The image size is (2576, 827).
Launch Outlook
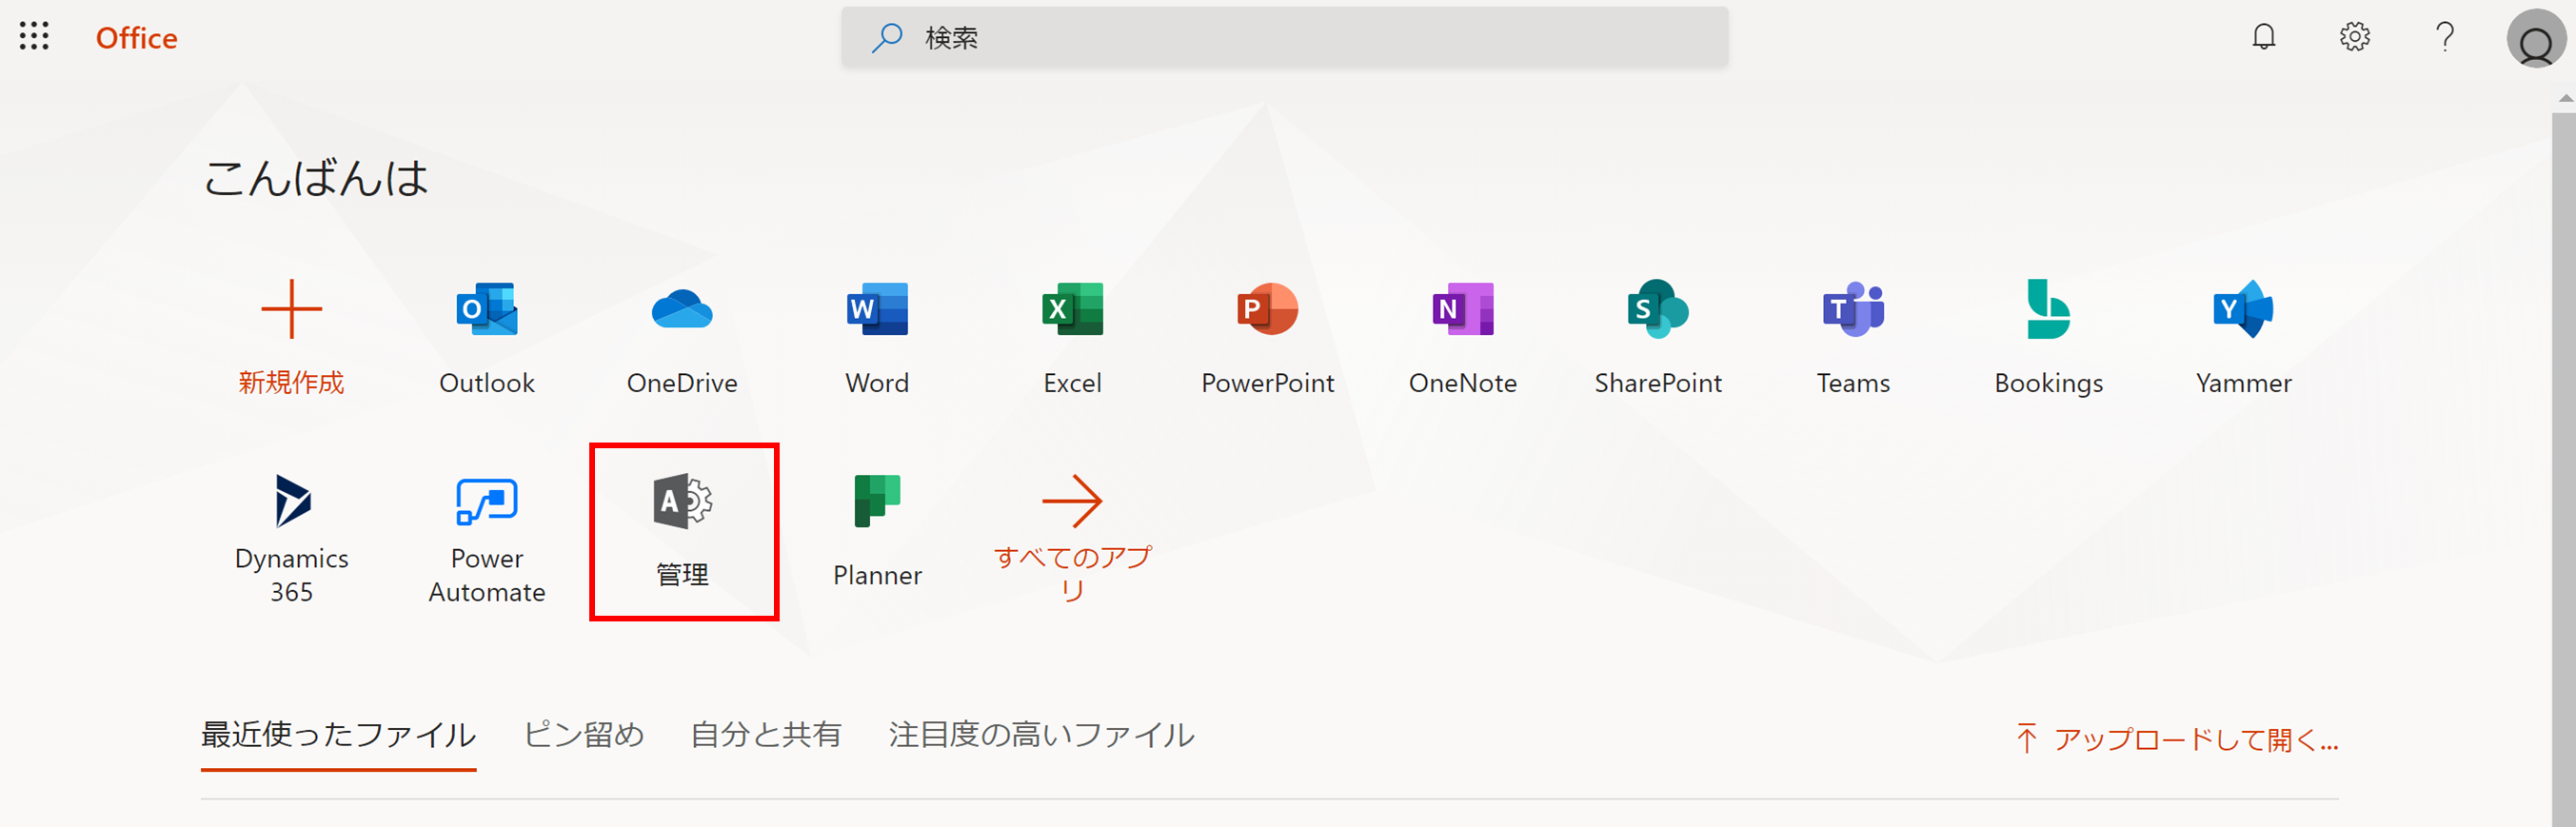(487, 337)
